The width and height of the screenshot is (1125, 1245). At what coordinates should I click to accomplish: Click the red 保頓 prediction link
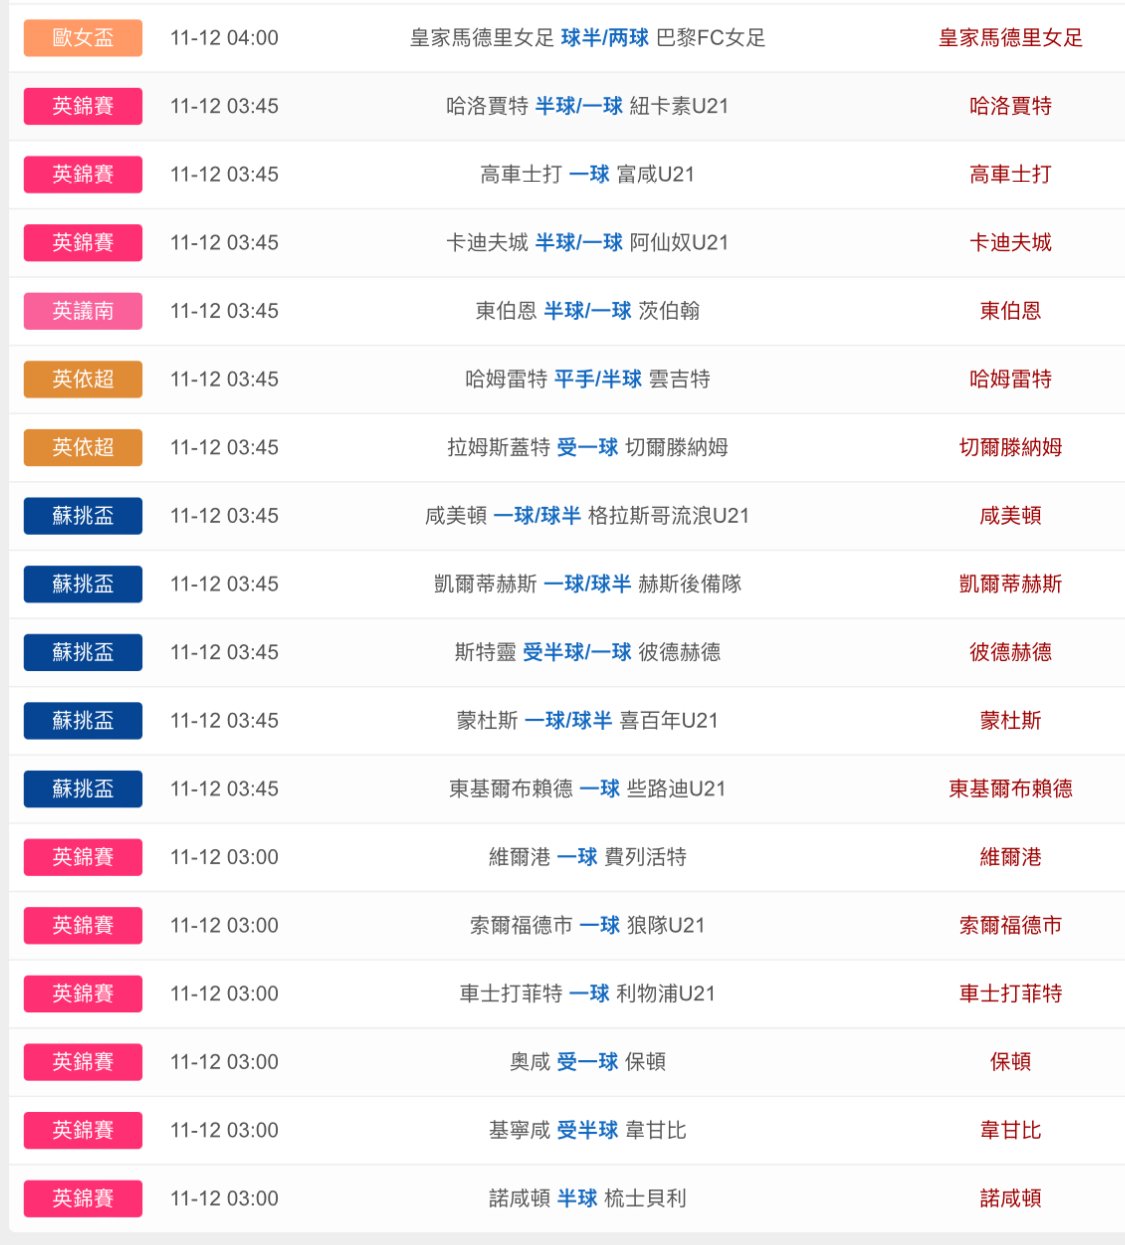[x=1010, y=1062]
